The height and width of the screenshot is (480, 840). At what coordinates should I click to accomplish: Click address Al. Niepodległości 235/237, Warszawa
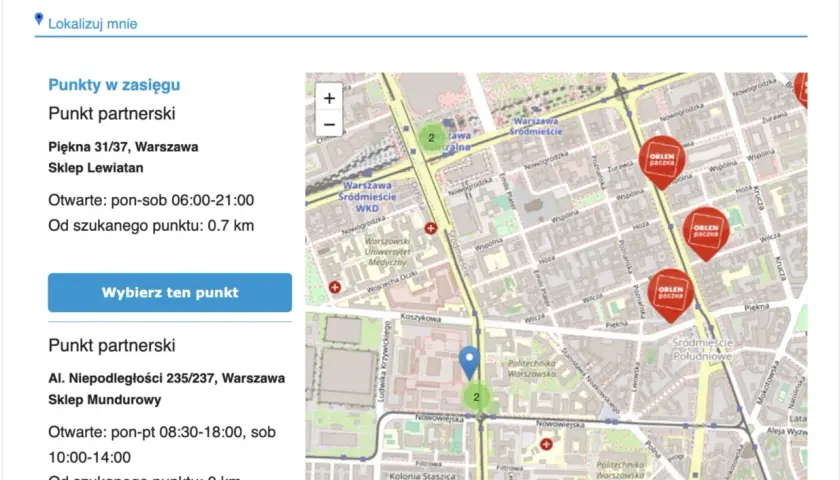(167, 378)
